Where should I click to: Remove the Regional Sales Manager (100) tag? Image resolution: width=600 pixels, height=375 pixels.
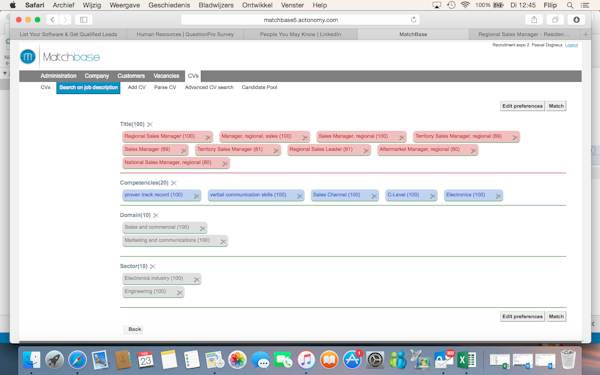tap(208, 137)
